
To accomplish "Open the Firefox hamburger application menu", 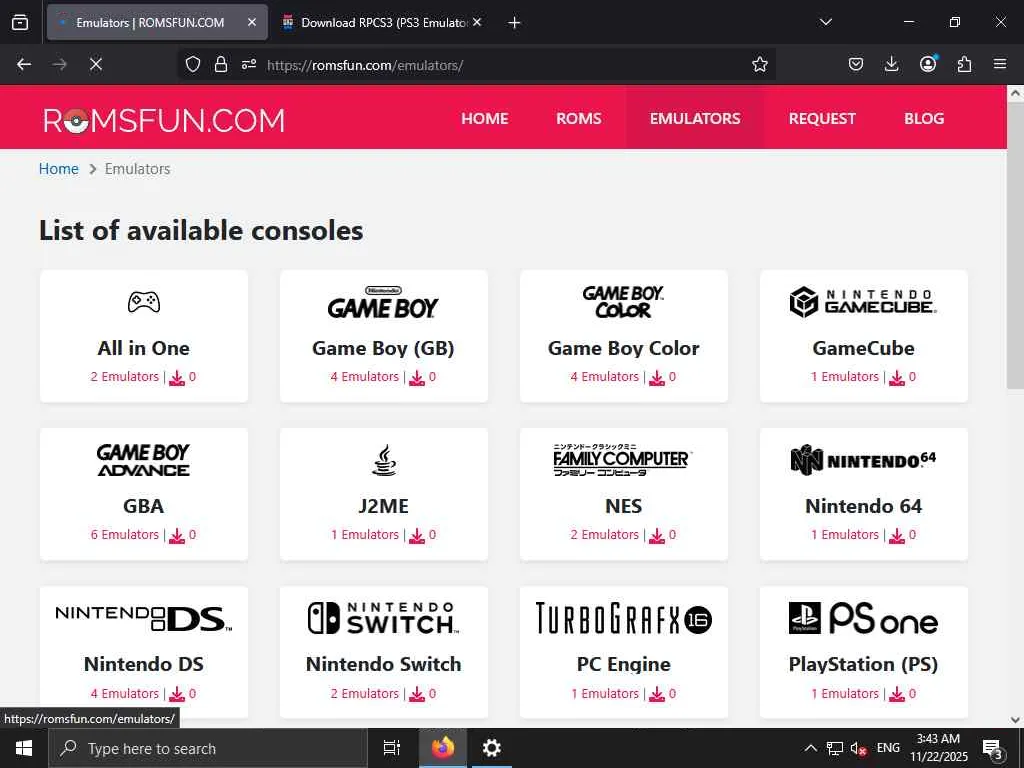I will pyautogui.click(x=1000, y=64).
